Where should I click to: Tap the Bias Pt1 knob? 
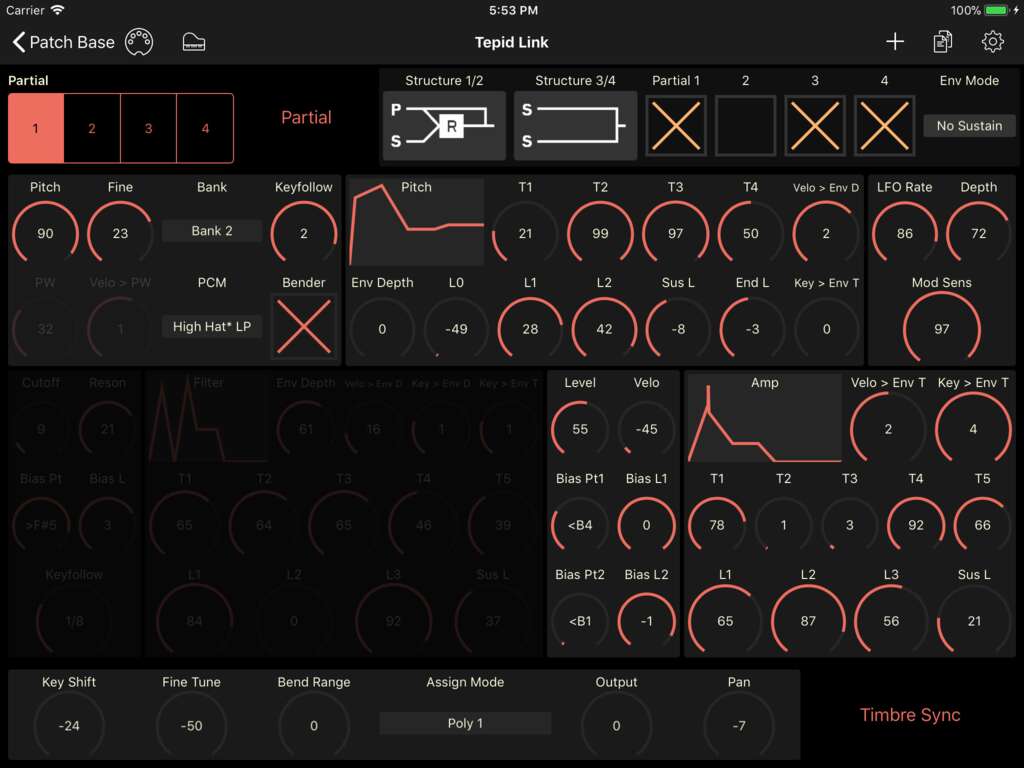580,525
